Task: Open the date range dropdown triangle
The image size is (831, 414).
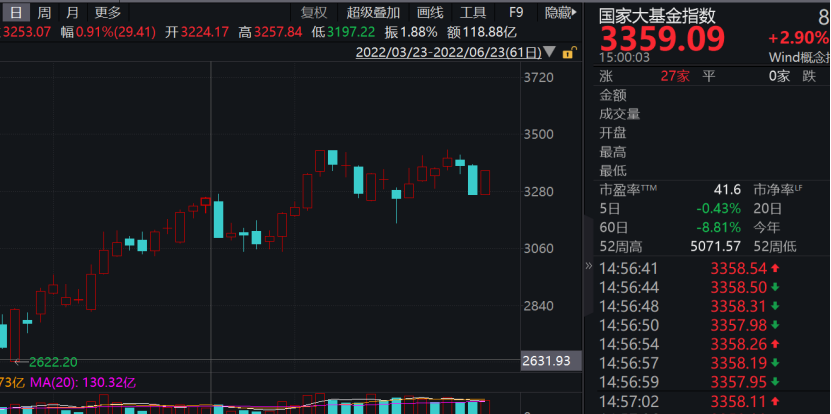Action: [x=551, y=52]
